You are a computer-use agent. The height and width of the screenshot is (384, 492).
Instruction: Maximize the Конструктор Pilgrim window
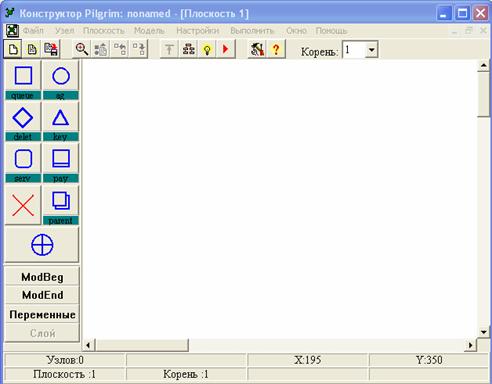(x=462, y=14)
